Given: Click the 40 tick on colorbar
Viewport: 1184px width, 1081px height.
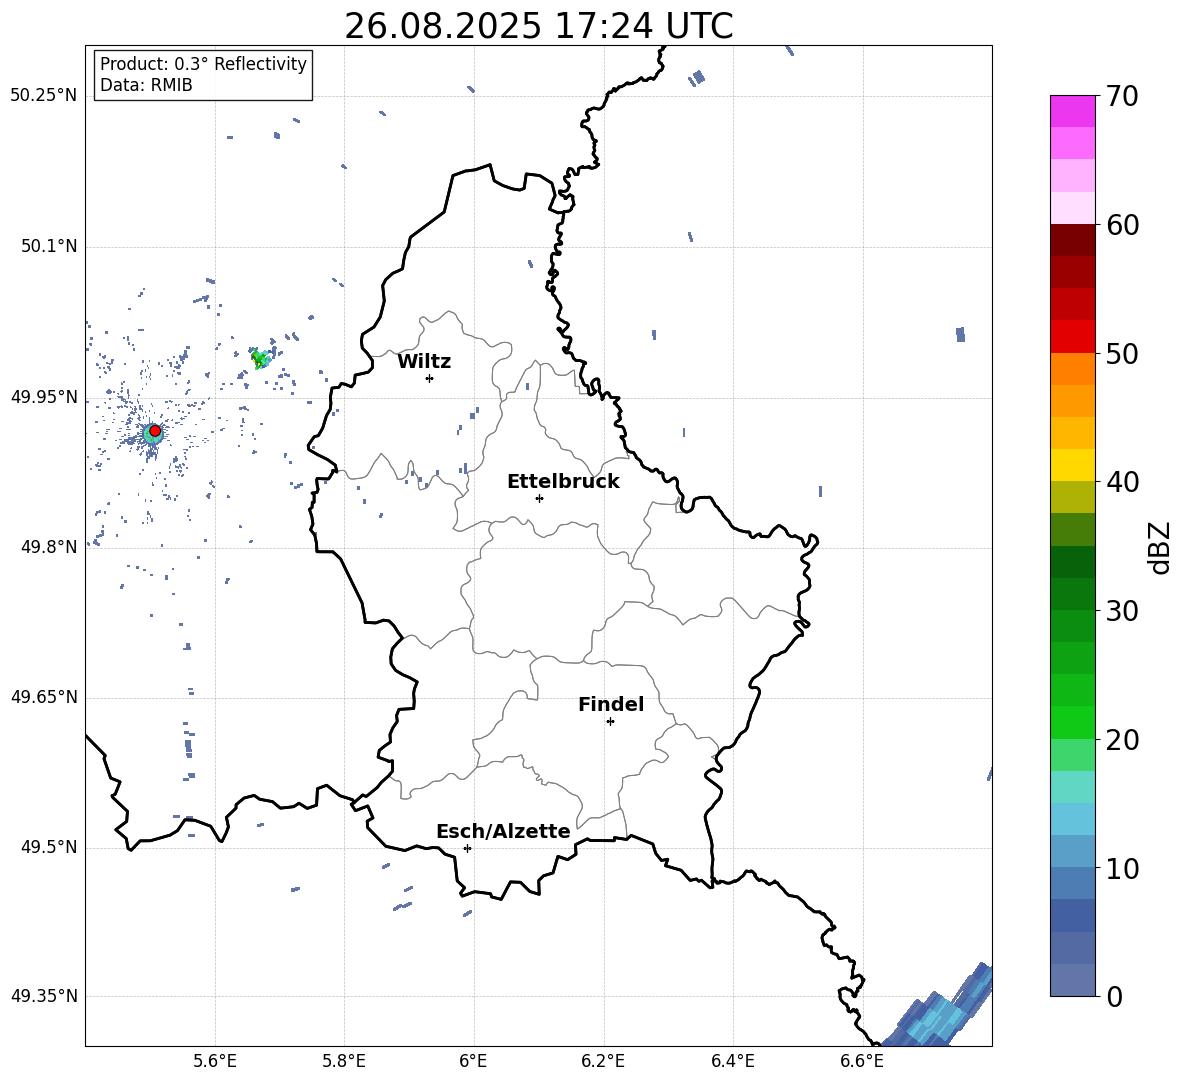Looking at the screenshot, I should point(1122,482).
